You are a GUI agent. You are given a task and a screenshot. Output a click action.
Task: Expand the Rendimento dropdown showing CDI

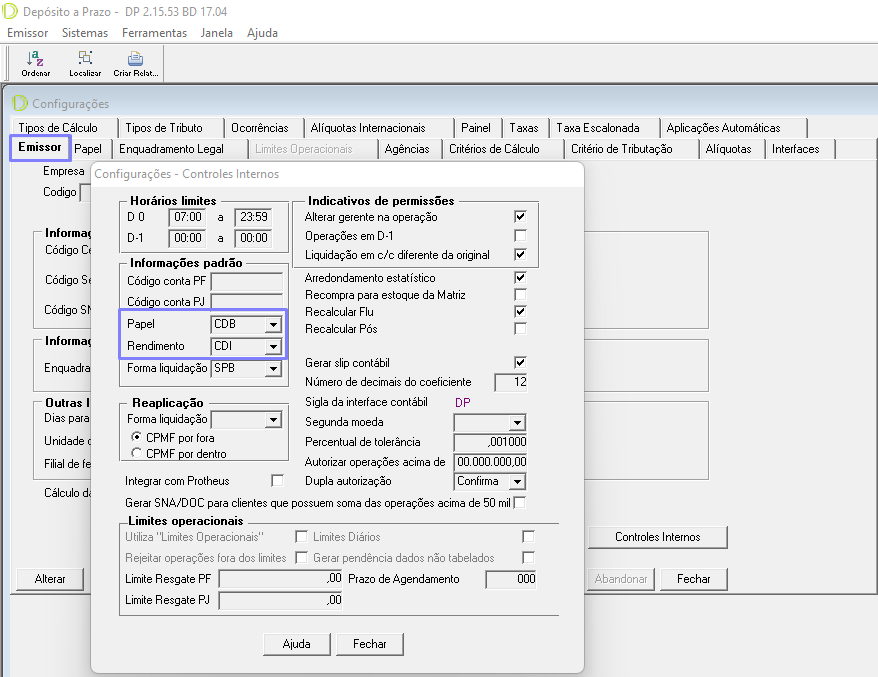pos(272,347)
